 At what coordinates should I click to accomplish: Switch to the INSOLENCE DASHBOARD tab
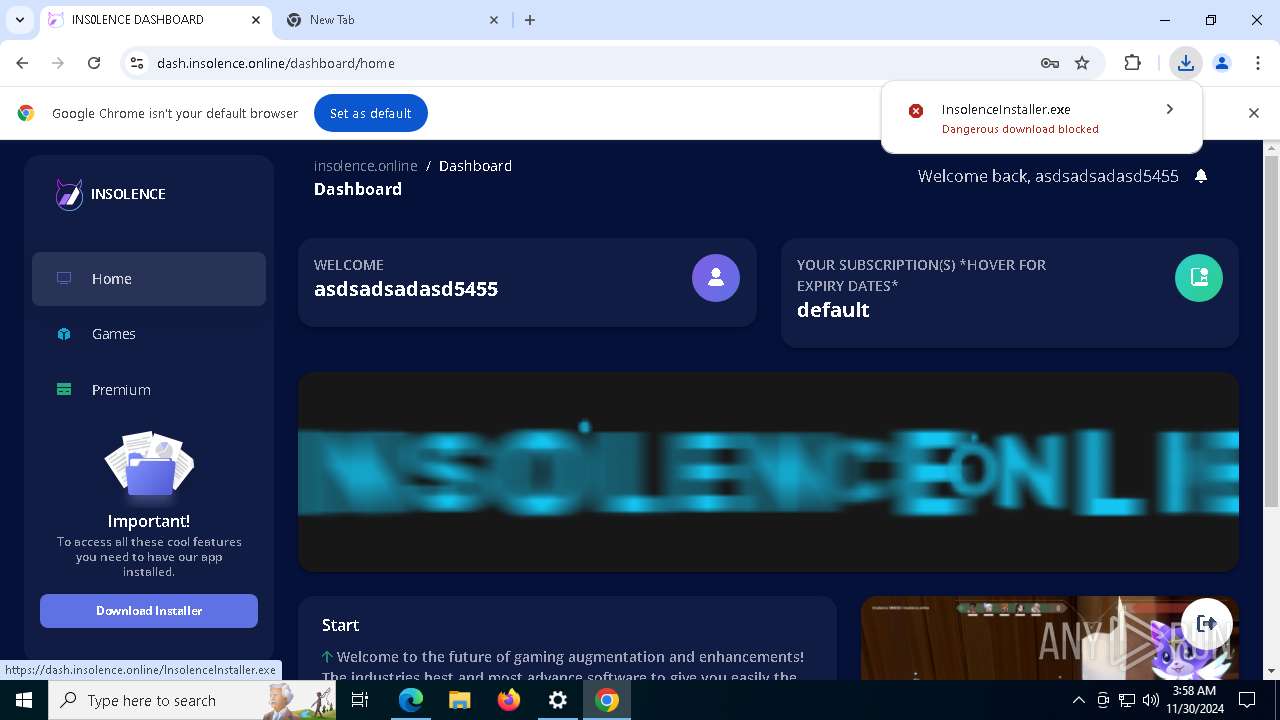(155, 20)
